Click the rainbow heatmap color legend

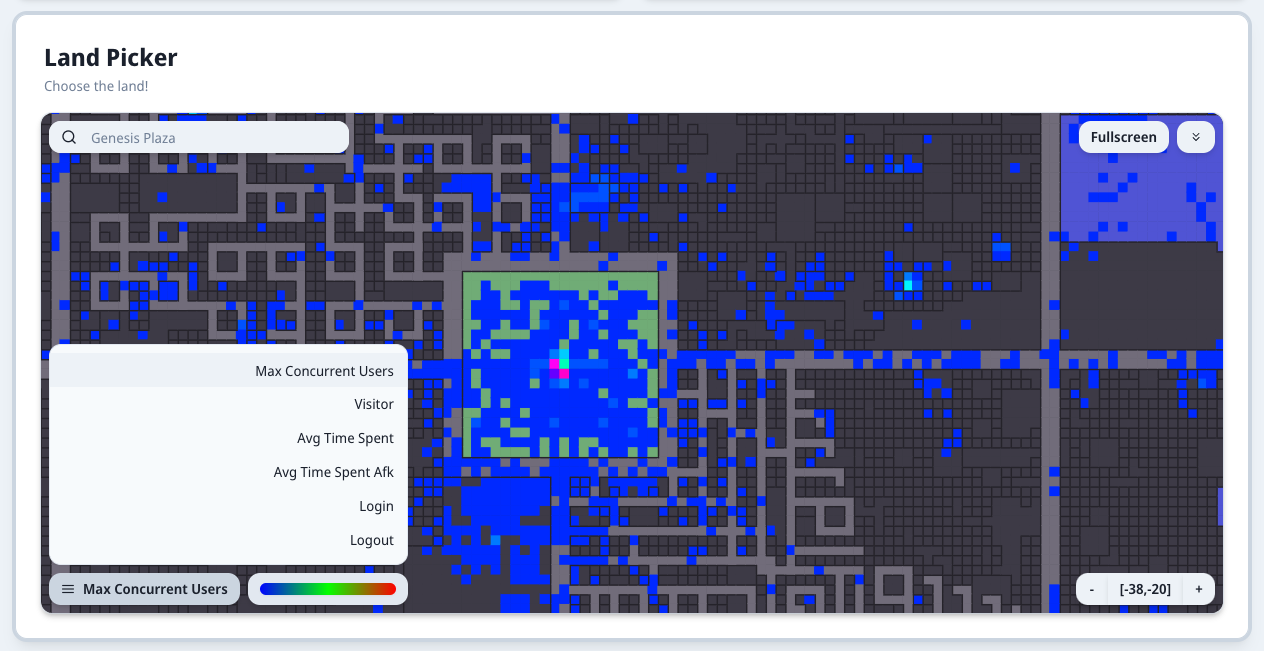click(x=328, y=589)
